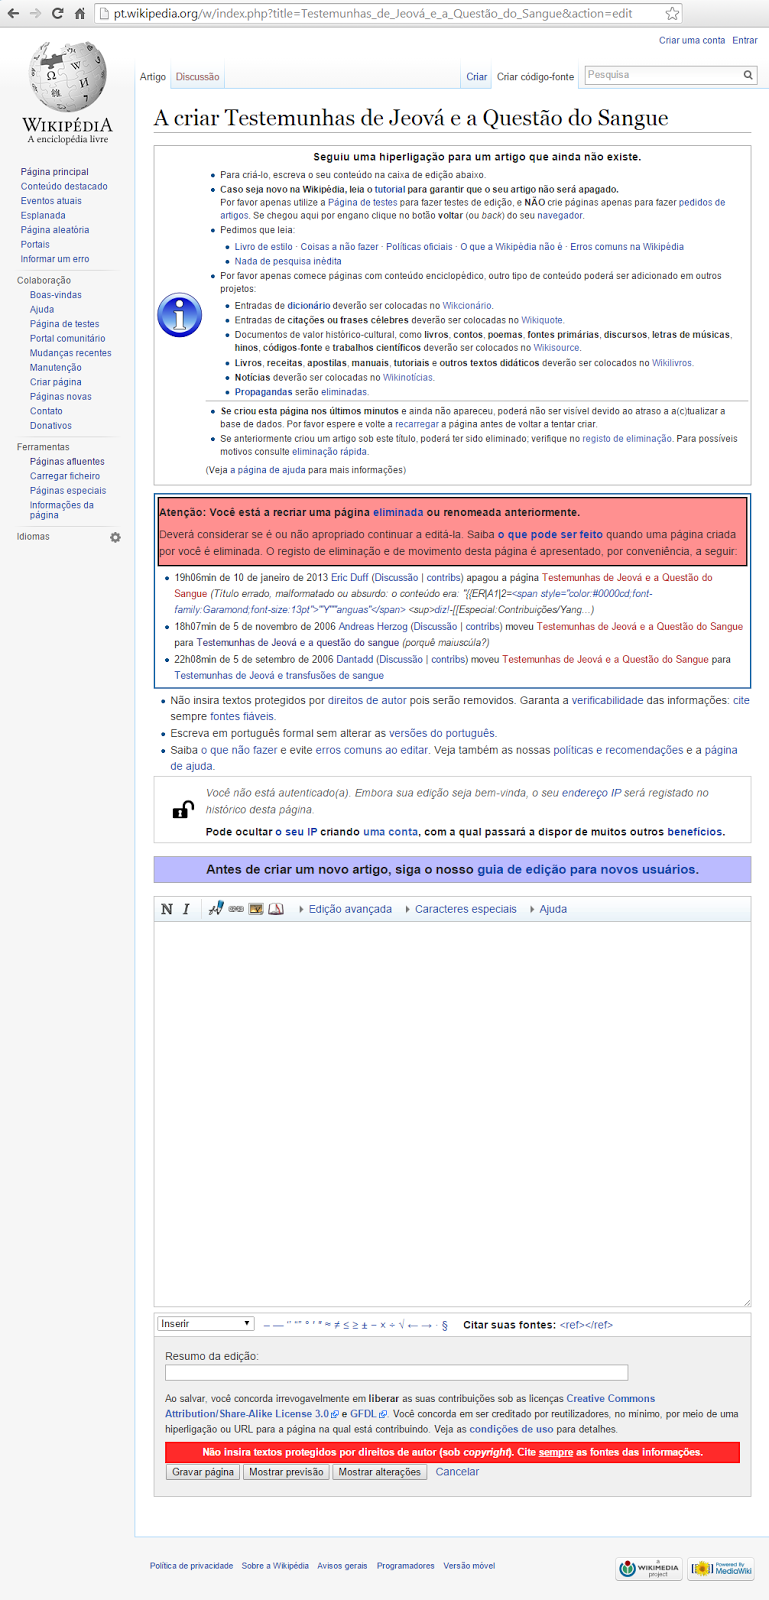Open Eventos atuais in the sidebar

coord(51,201)
